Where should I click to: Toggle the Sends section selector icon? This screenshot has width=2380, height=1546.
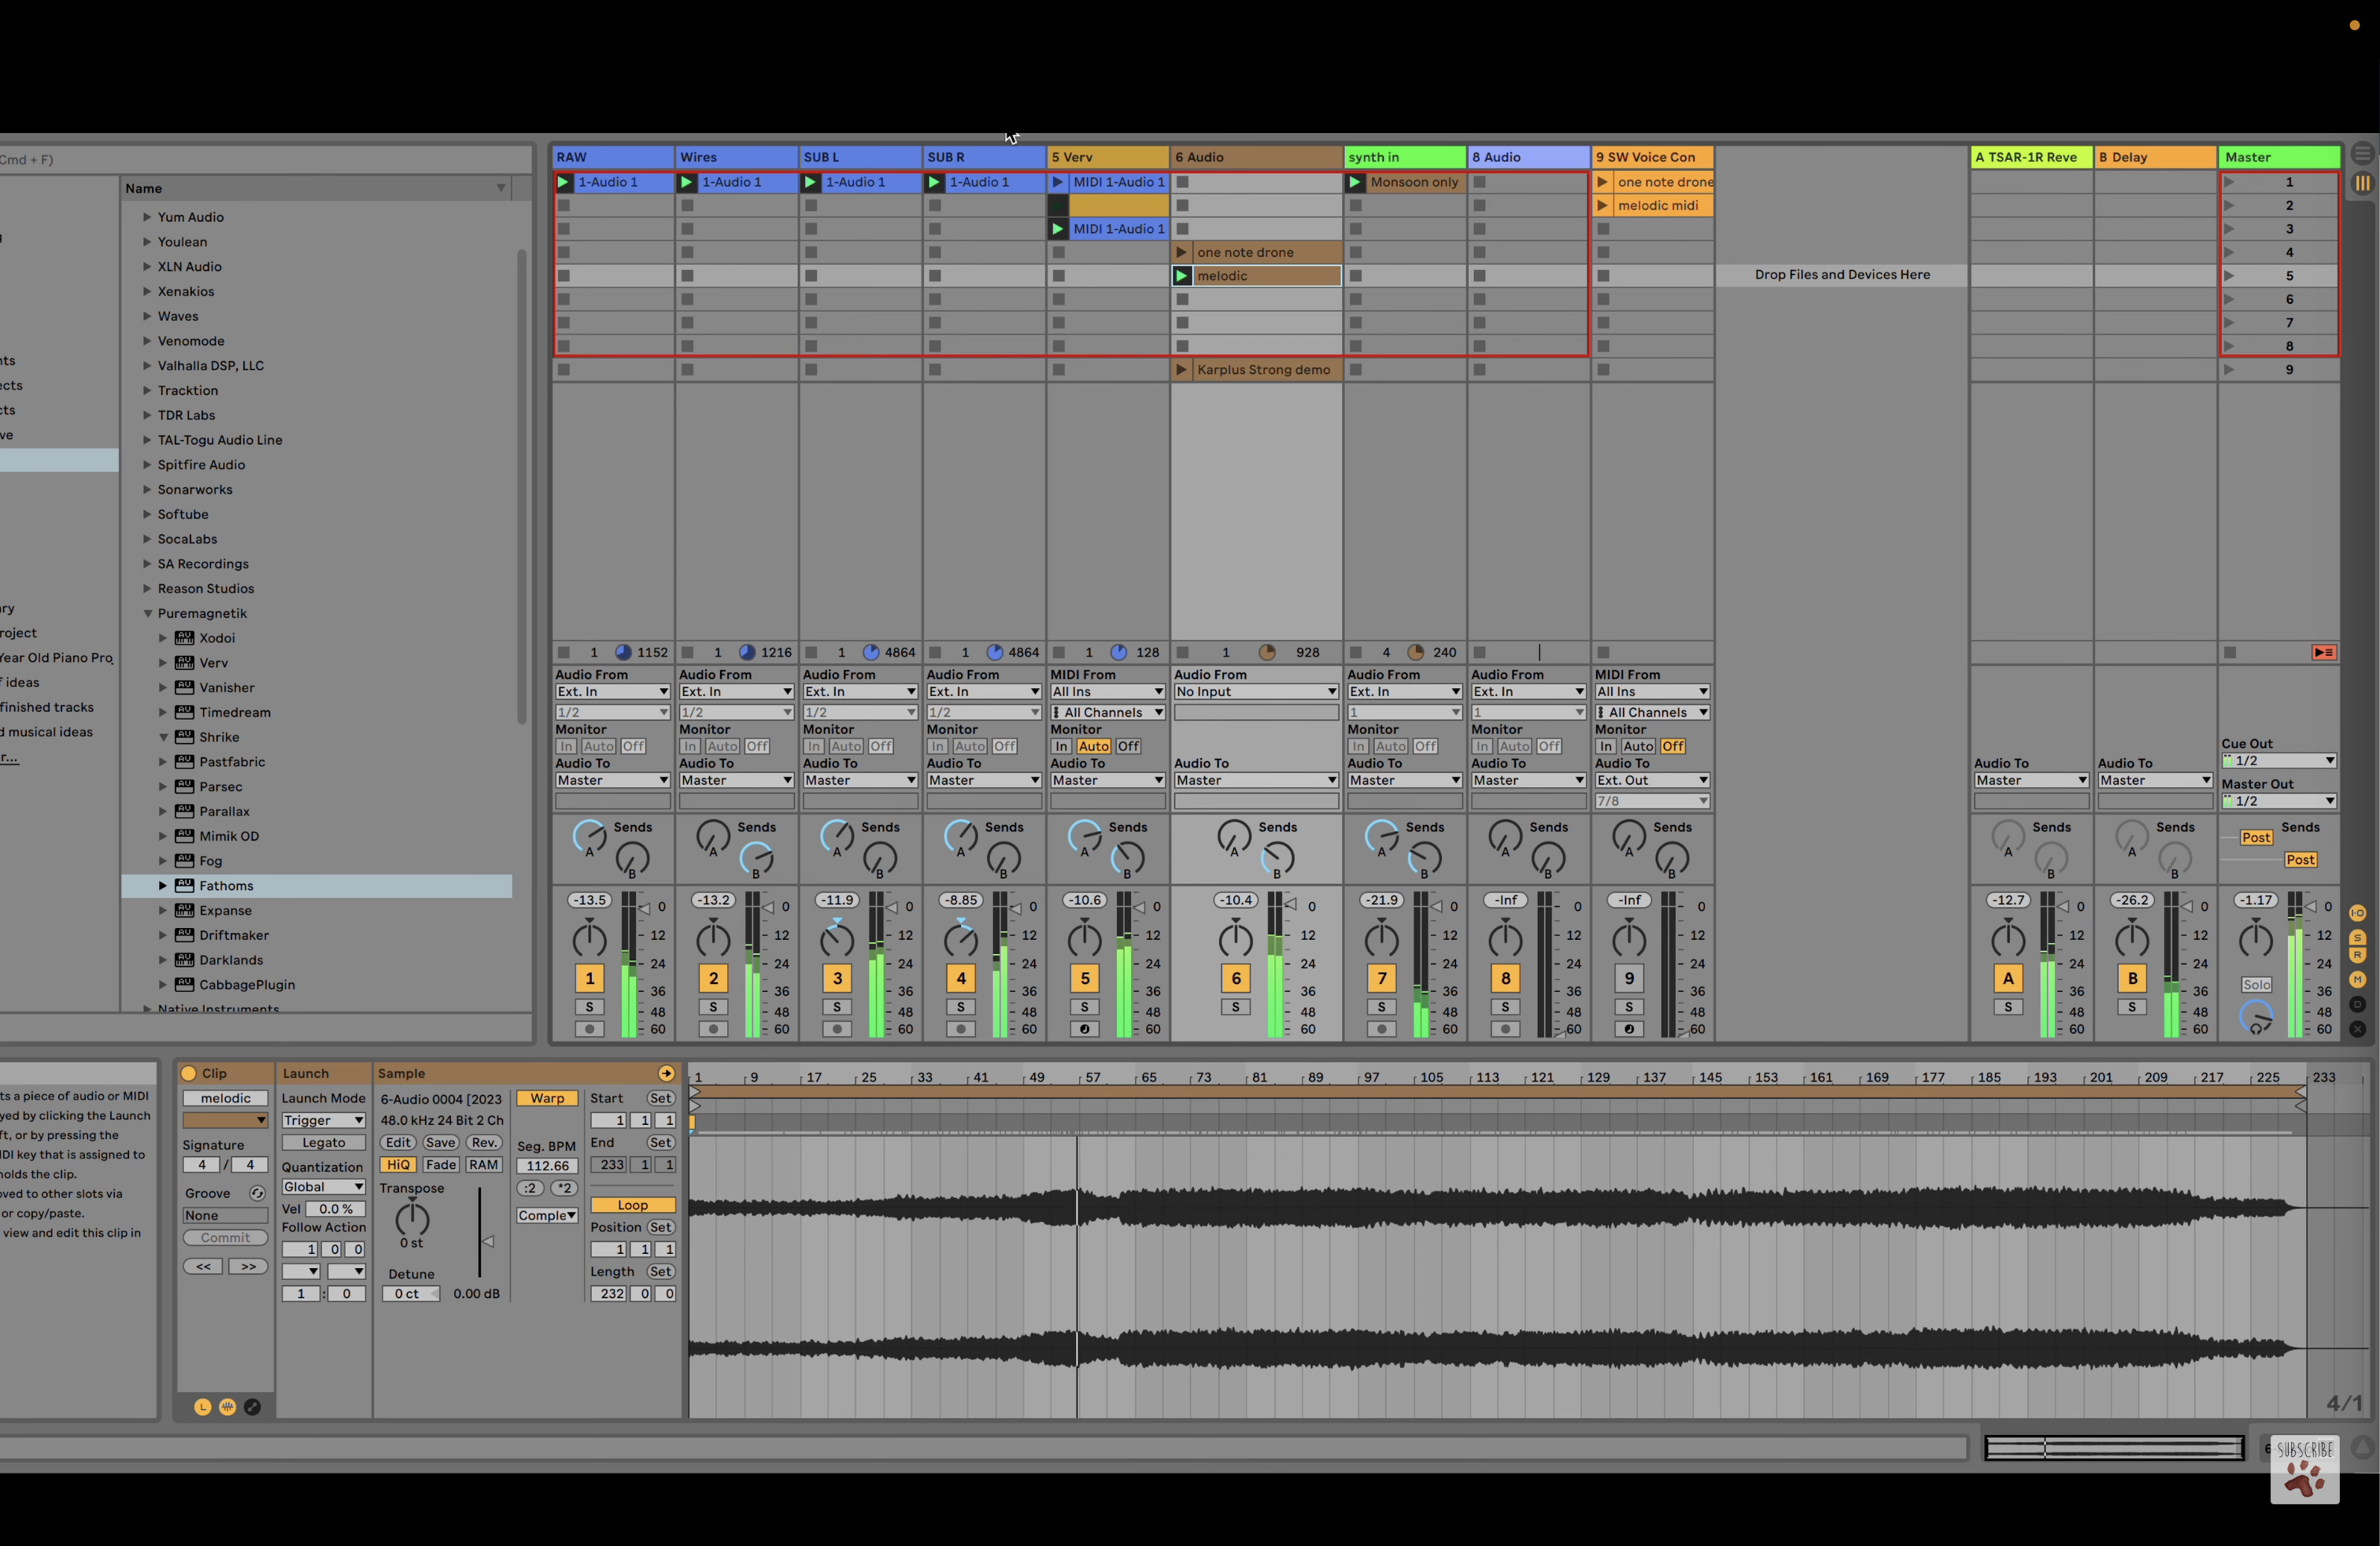pos(2357,938)
